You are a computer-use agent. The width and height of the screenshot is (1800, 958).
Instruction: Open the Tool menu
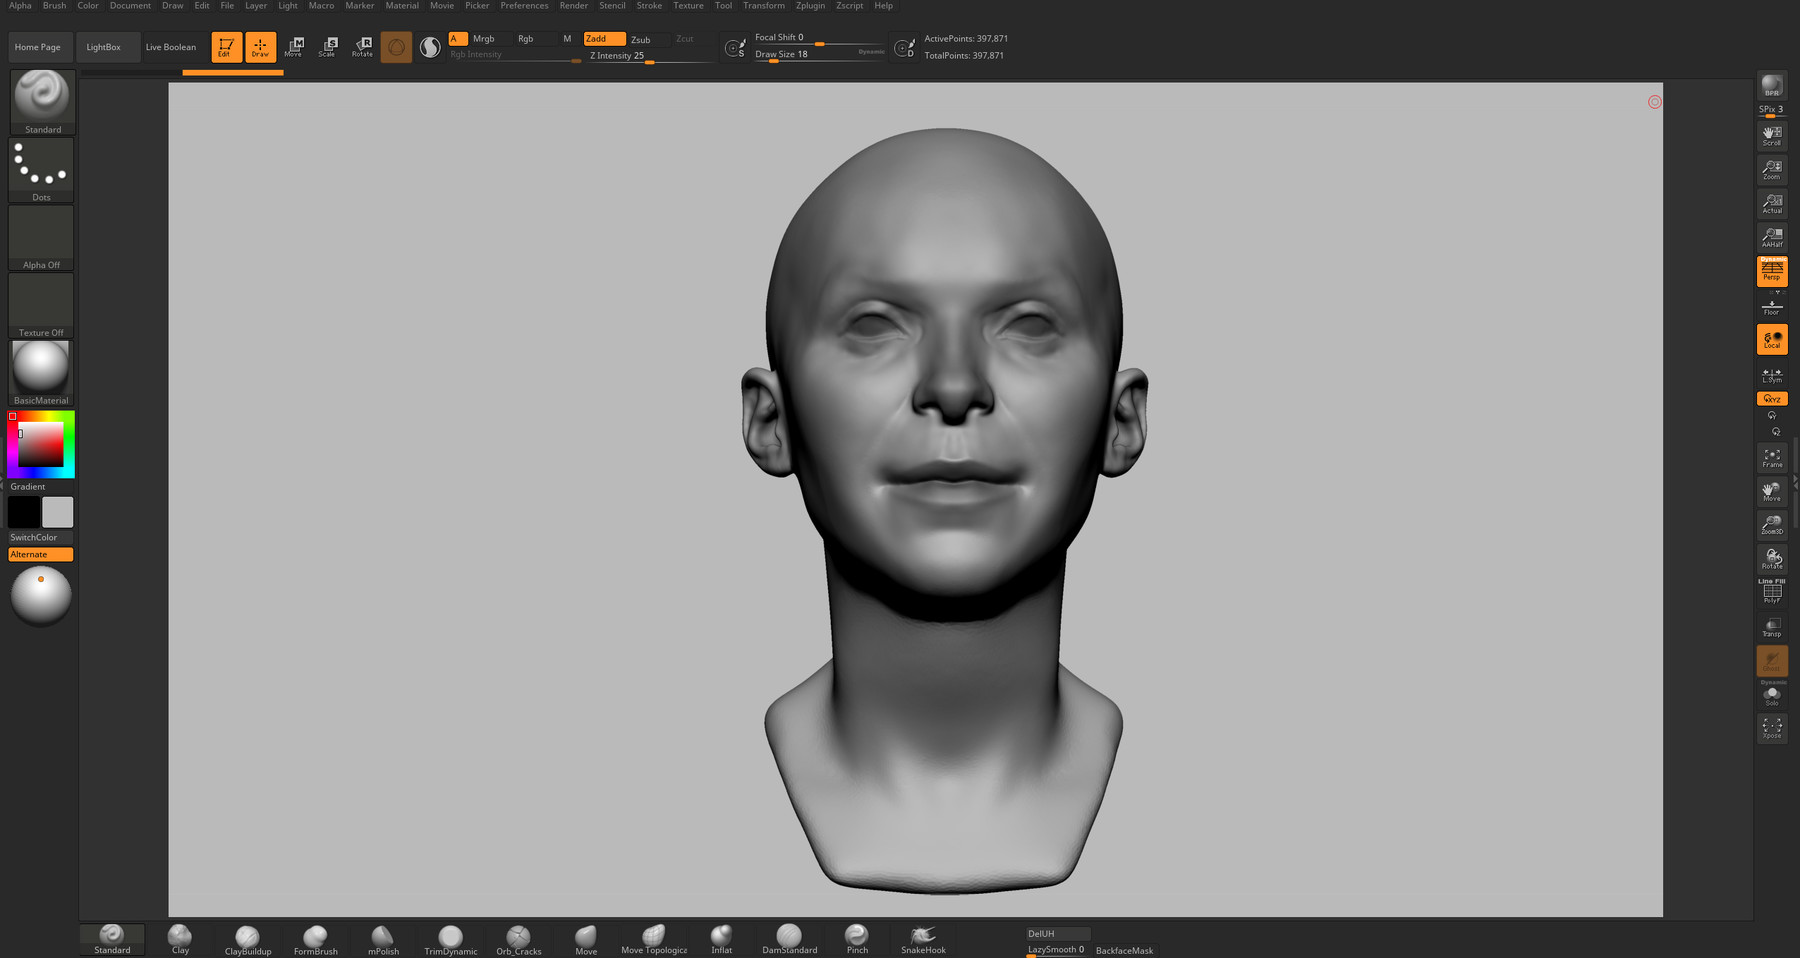pyautogui.click(x=723, y=6)
